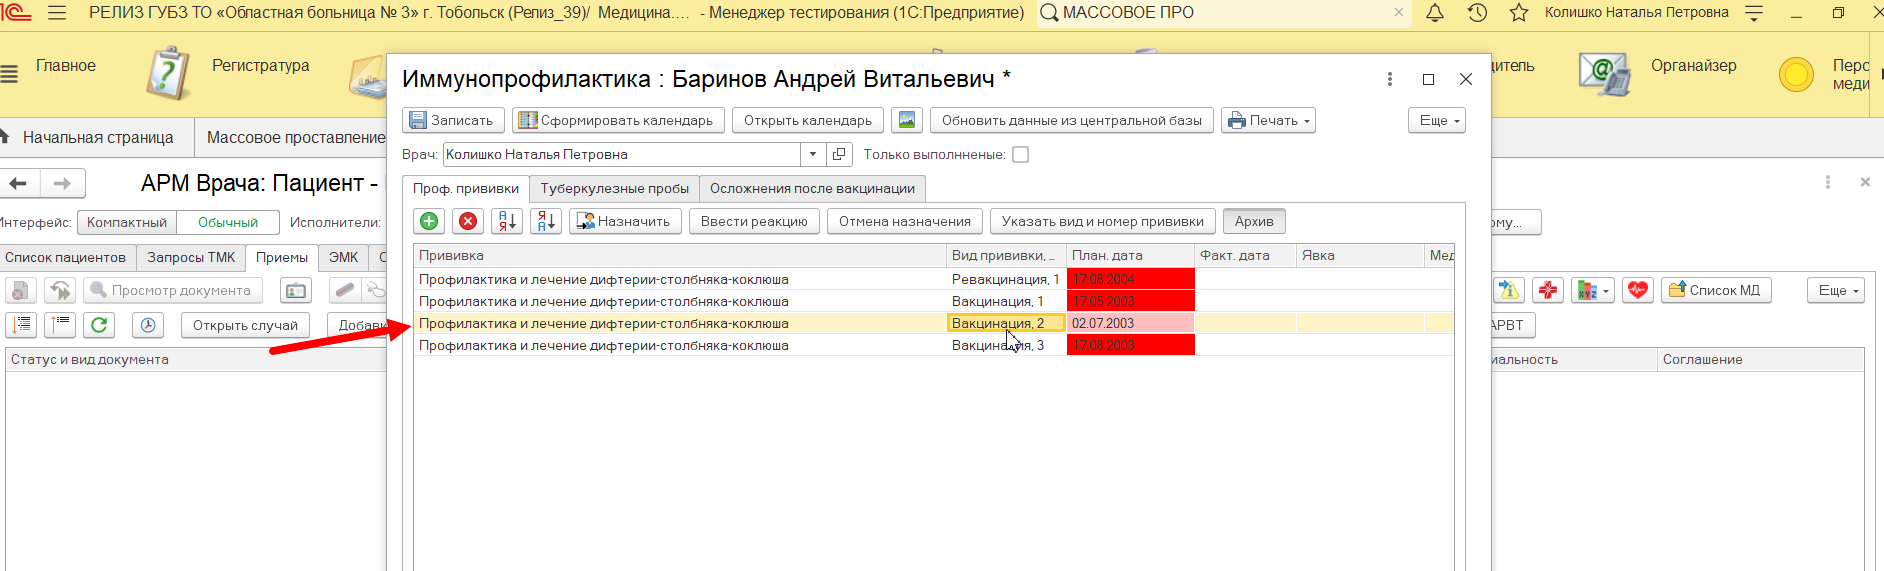Toggle the Архив button
This screenshot has width=1884, height=571.
(x=1254, y=221)
